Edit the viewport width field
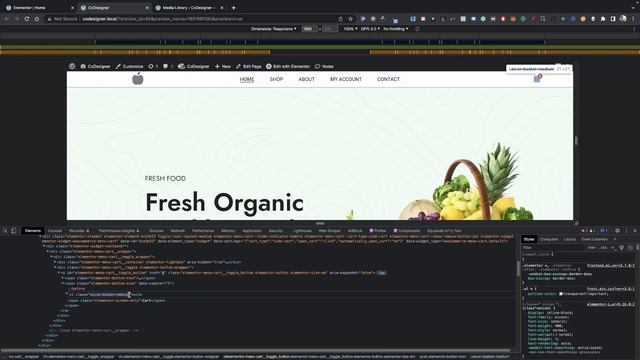 (309, 29)
